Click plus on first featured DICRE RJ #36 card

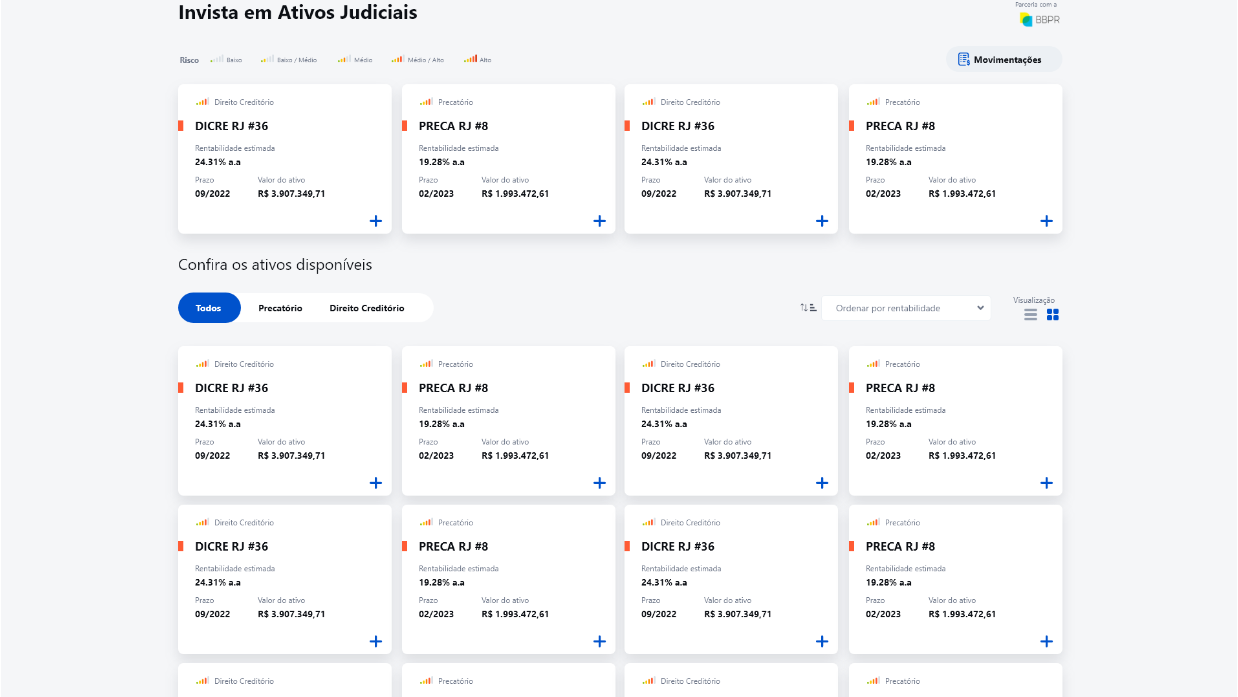[375, 221]
